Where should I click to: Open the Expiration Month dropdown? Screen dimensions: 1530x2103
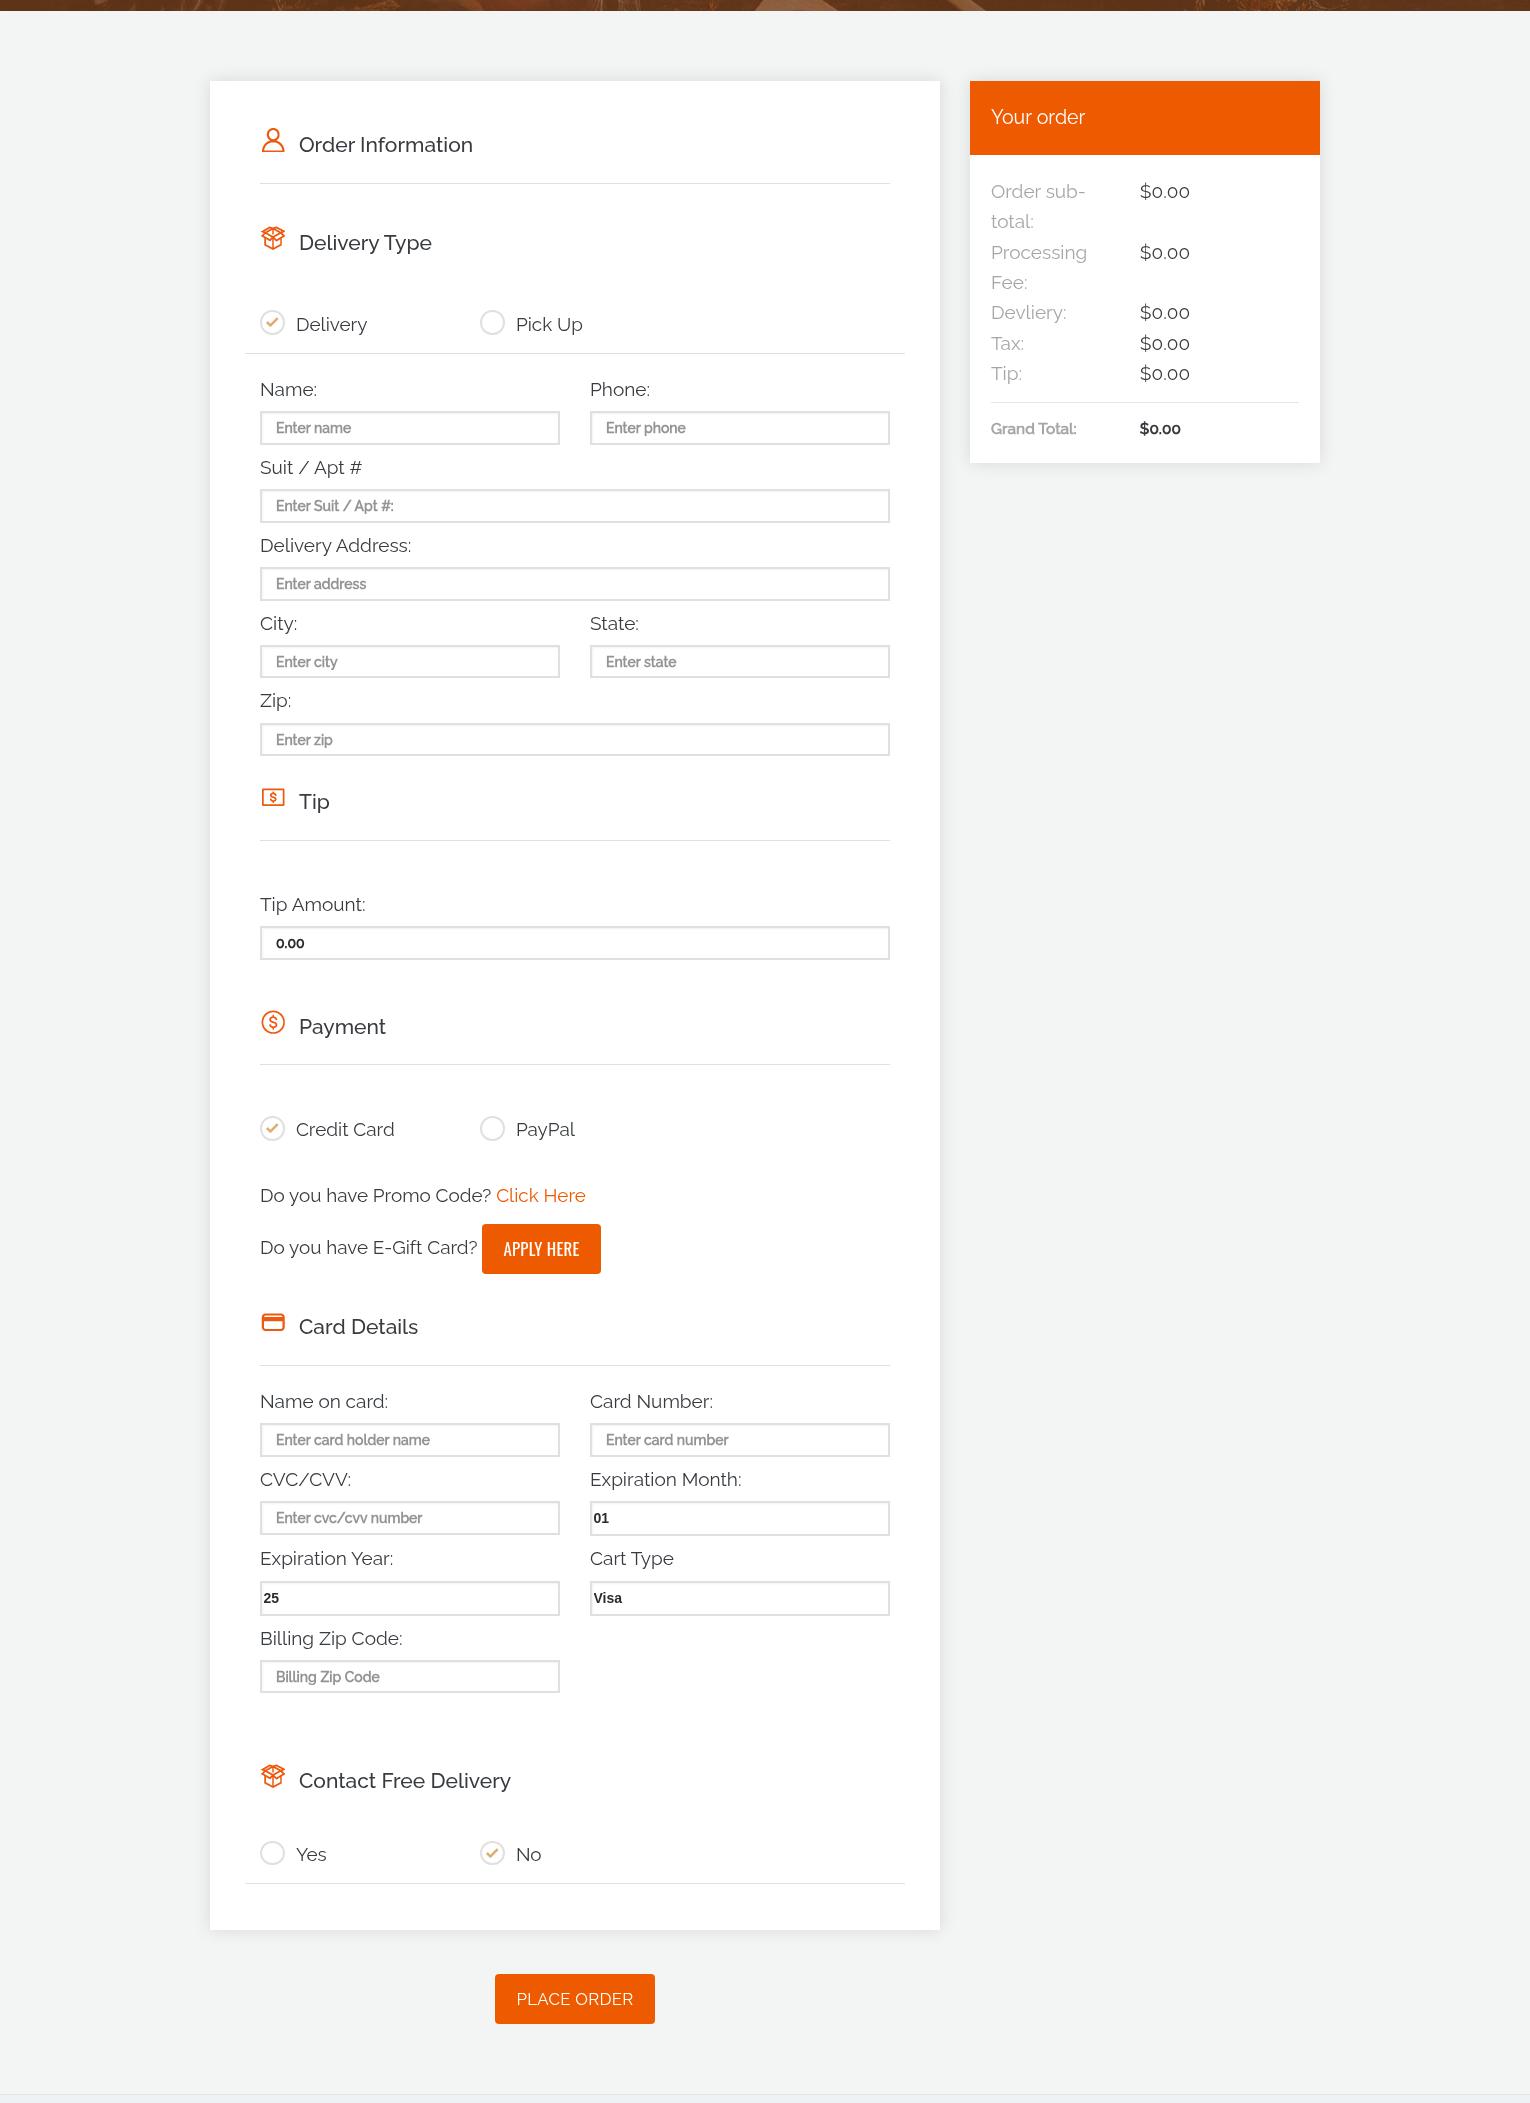(740, 1518)
